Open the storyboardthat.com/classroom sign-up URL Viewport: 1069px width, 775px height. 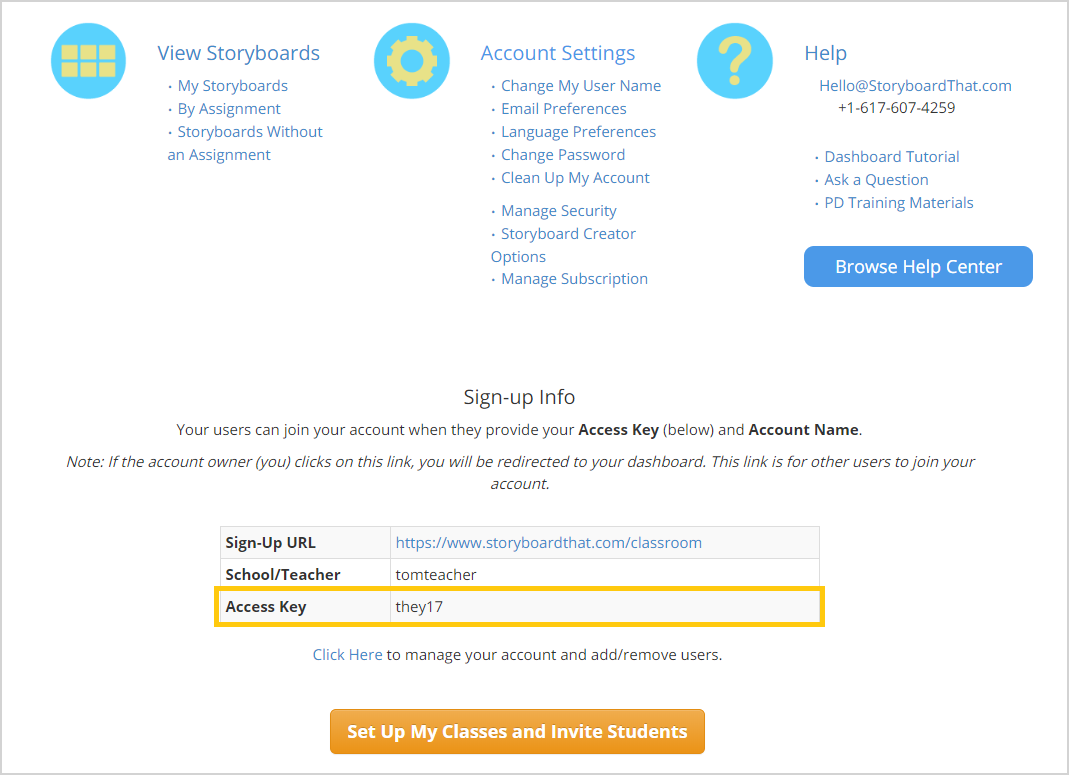click(549, 543)
